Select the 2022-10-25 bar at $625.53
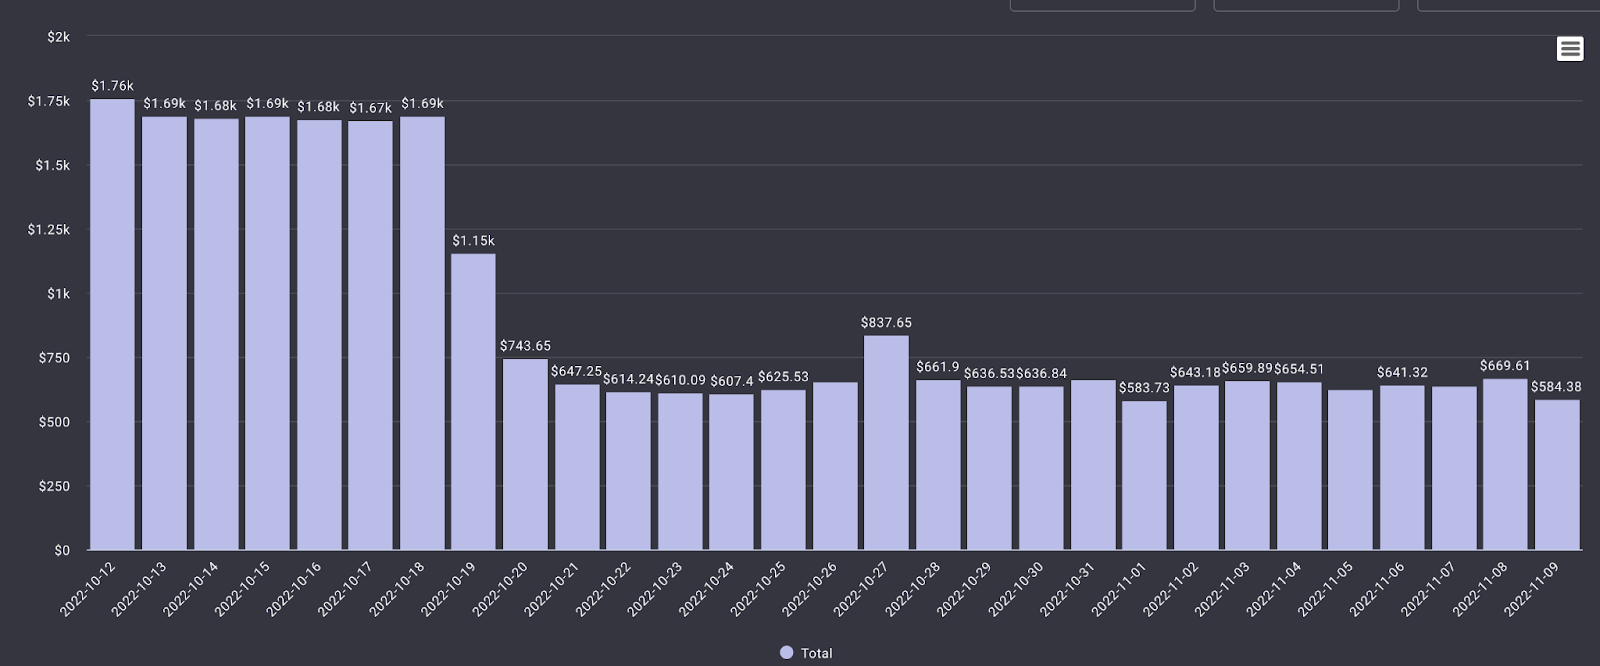The image size is (1600, 666). [x=783, y=469]
